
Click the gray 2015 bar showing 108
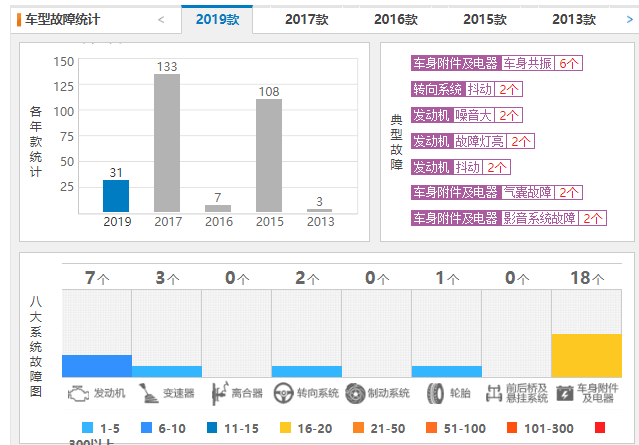click(269, 156)
